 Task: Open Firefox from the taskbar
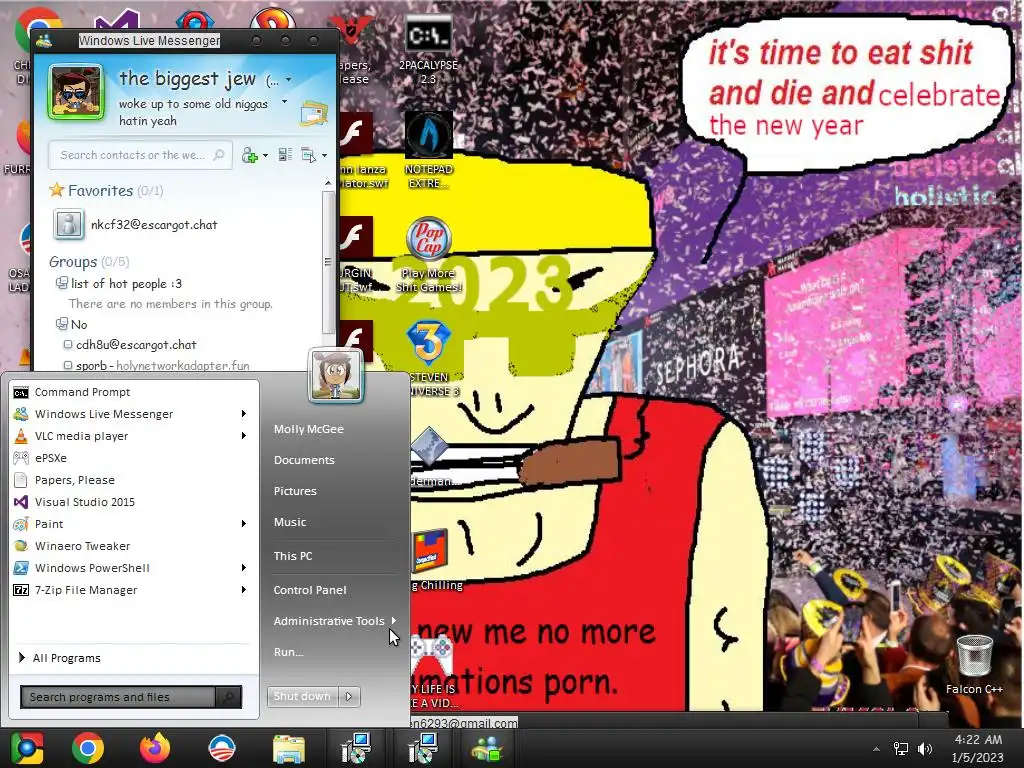point(155,748)
